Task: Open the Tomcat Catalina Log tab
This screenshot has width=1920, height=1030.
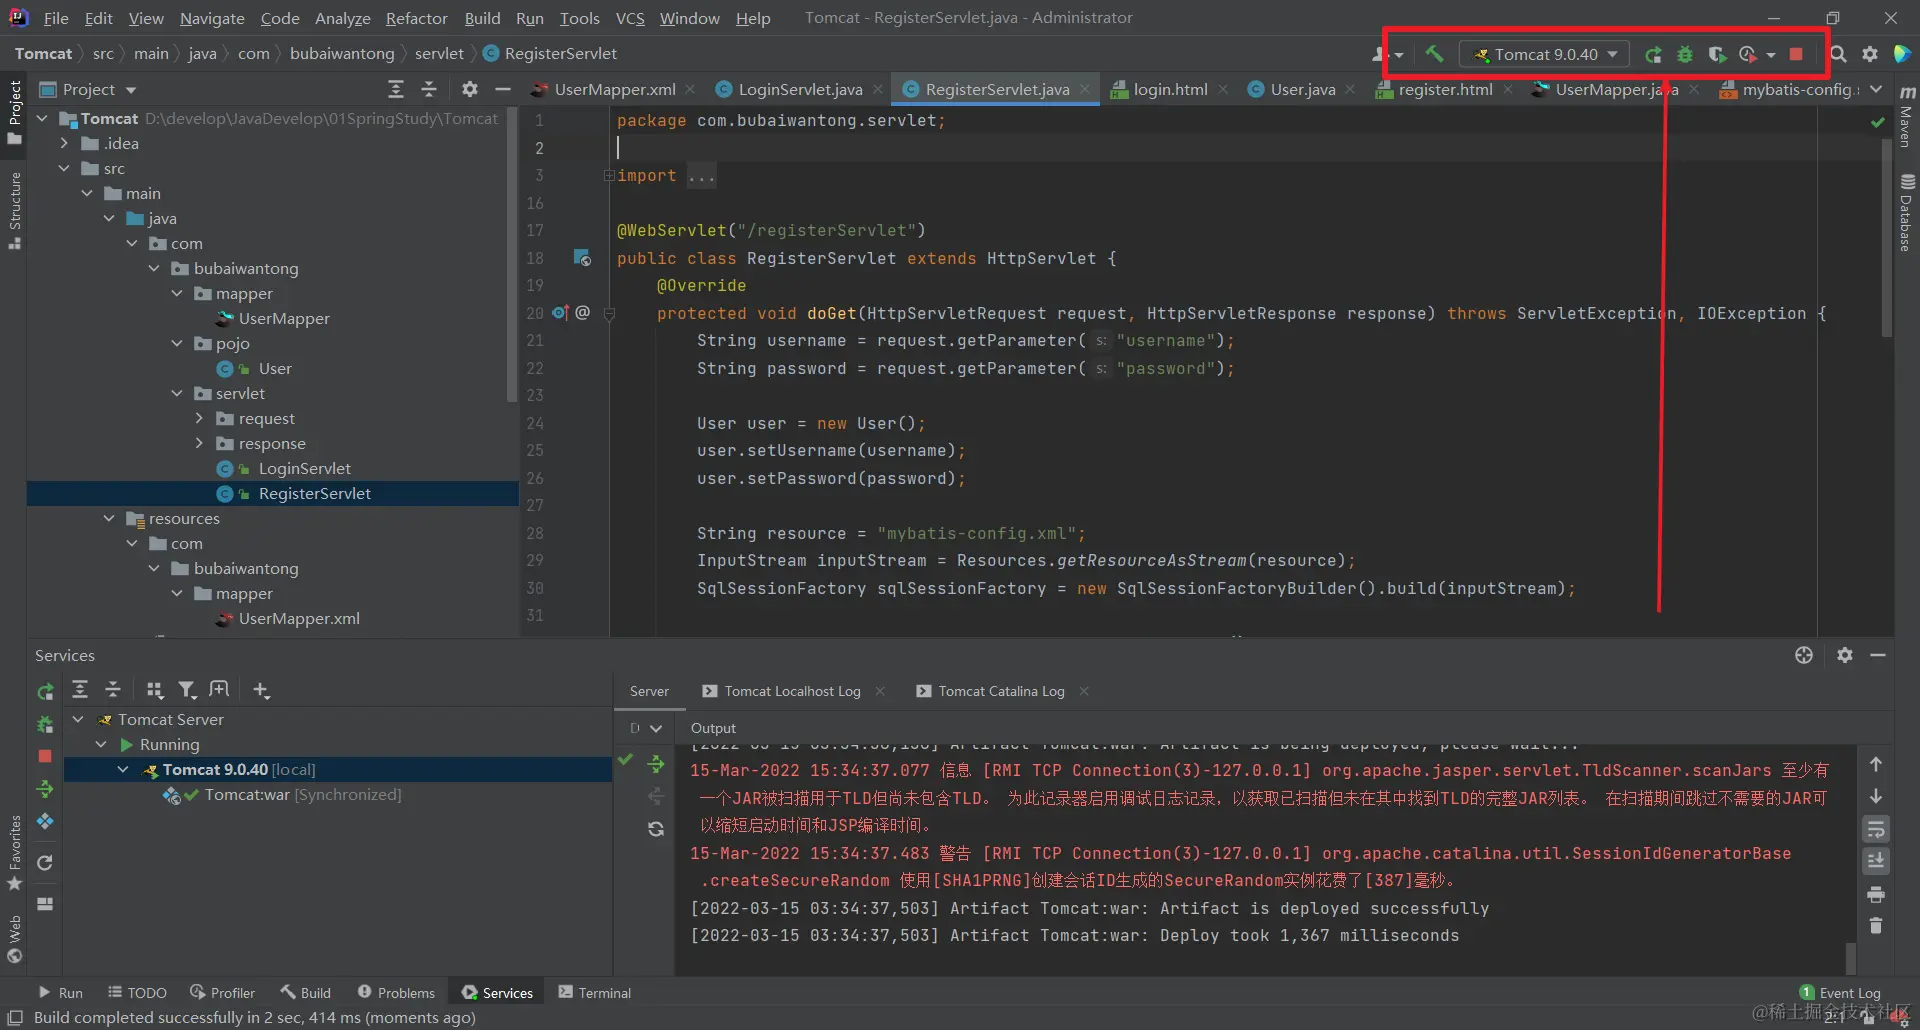Action: point(1001,691)
